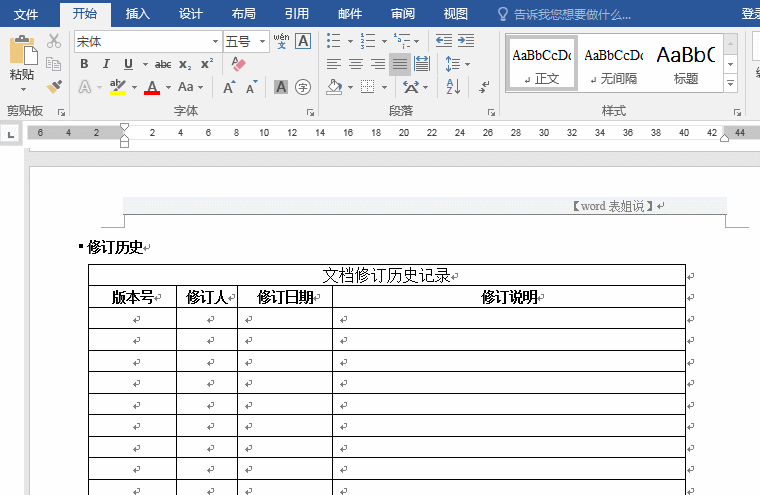Increase indent of the paragraph
This screenshot has height=495, width=760.
[468, 41]
